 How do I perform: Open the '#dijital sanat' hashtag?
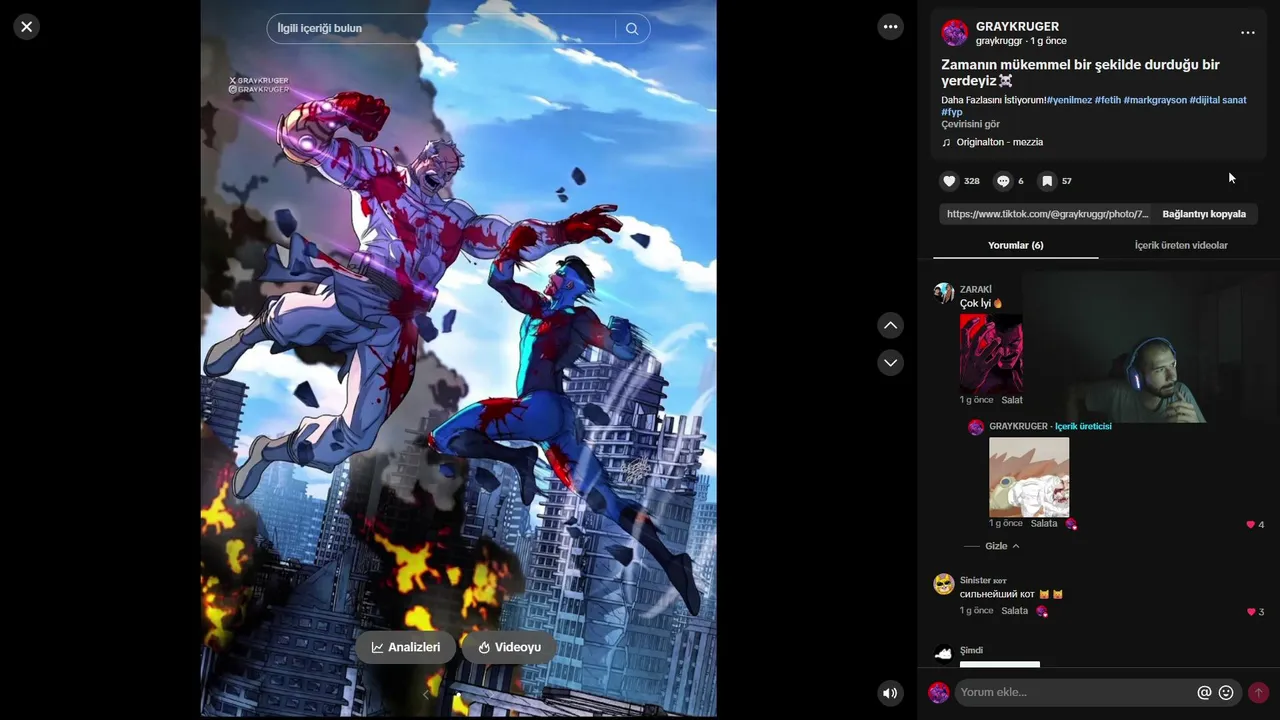coord(1218,100)
